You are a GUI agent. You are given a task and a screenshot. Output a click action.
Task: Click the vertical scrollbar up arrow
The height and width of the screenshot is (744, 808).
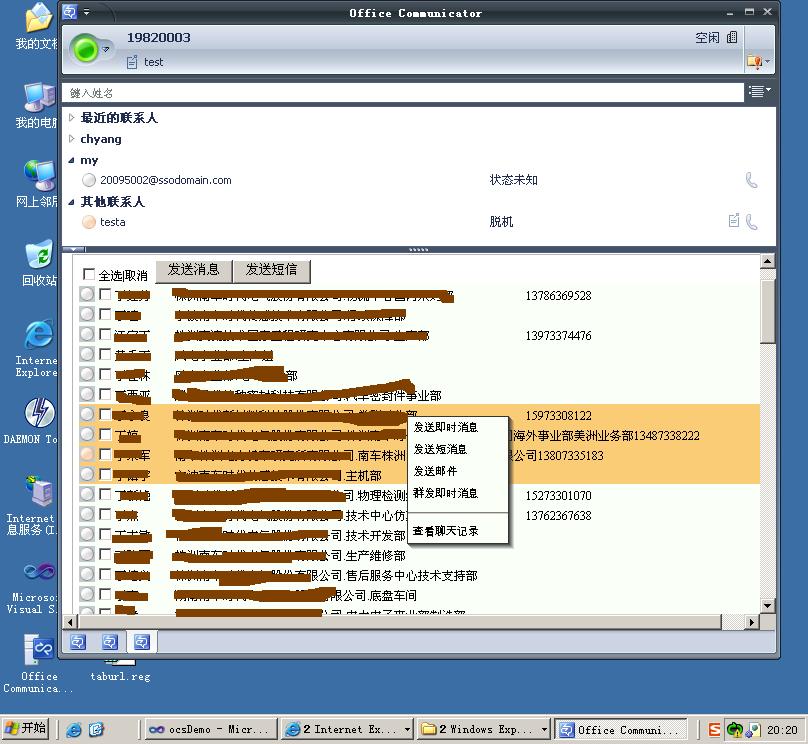[x=767, y=262]
